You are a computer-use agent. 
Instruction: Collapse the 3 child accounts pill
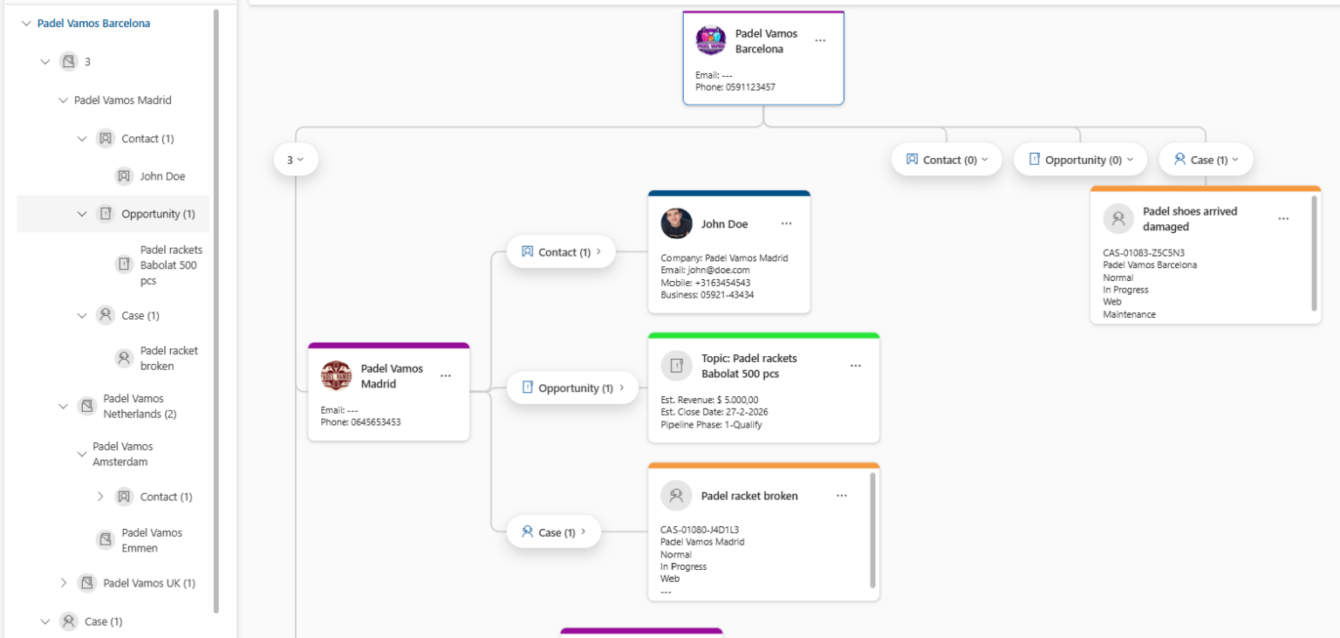click(296, 160)
